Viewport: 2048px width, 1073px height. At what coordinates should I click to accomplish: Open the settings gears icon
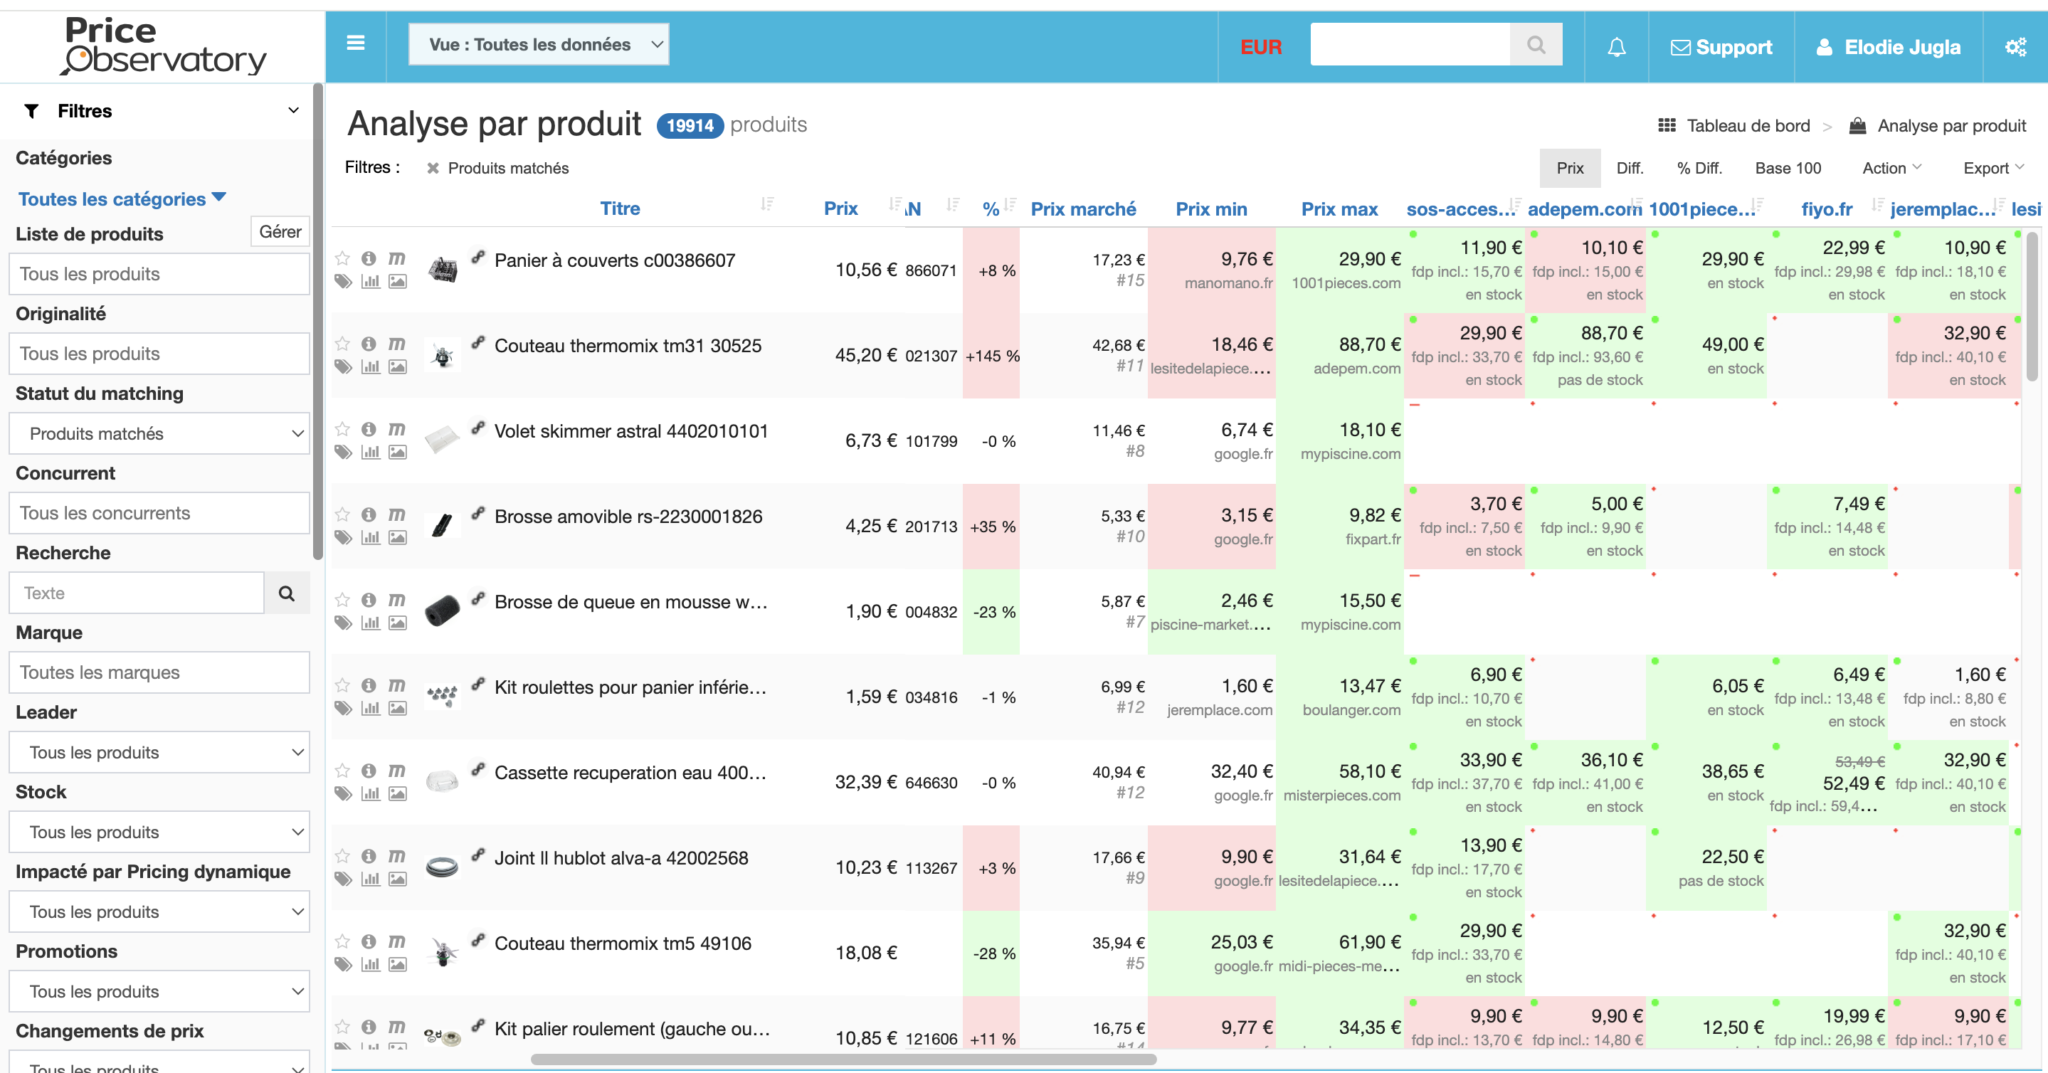click(x=2015, y=47)
